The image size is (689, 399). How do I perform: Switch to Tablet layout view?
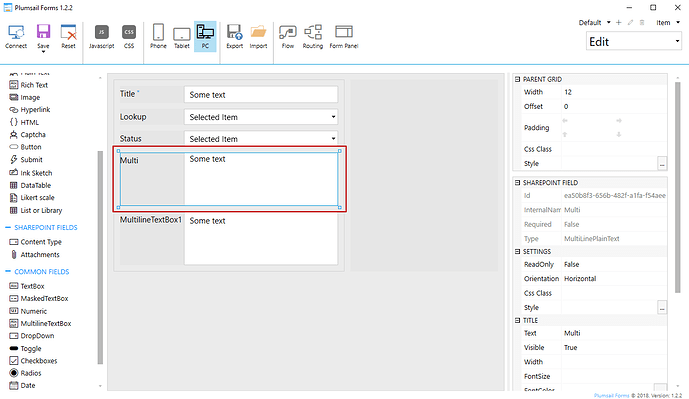pyautogui.click(x=181, y=36)
